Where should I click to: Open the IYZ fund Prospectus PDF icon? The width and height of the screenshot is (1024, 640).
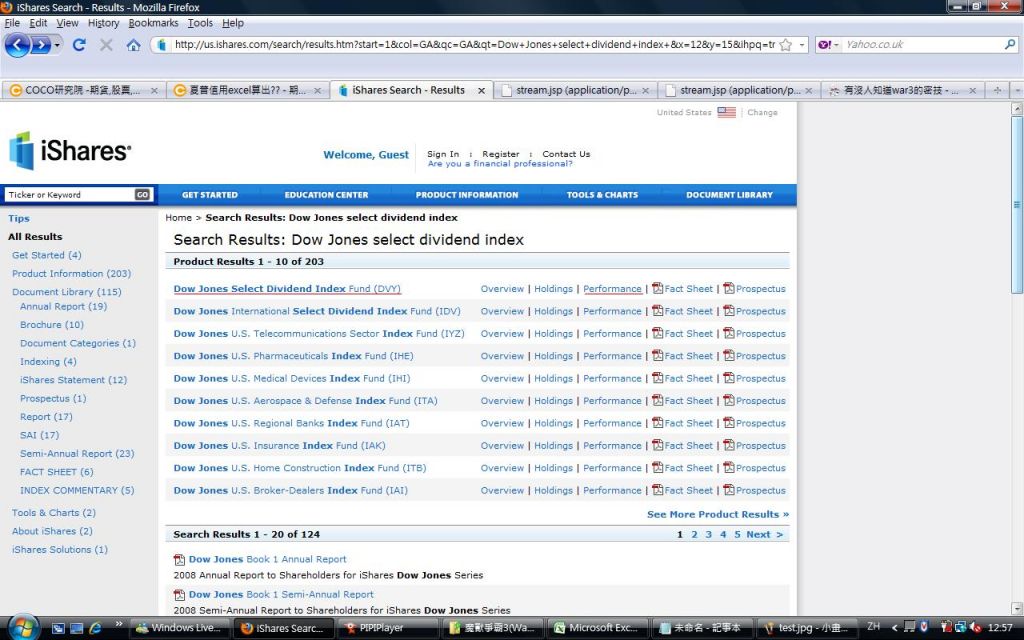coord(729,333)
